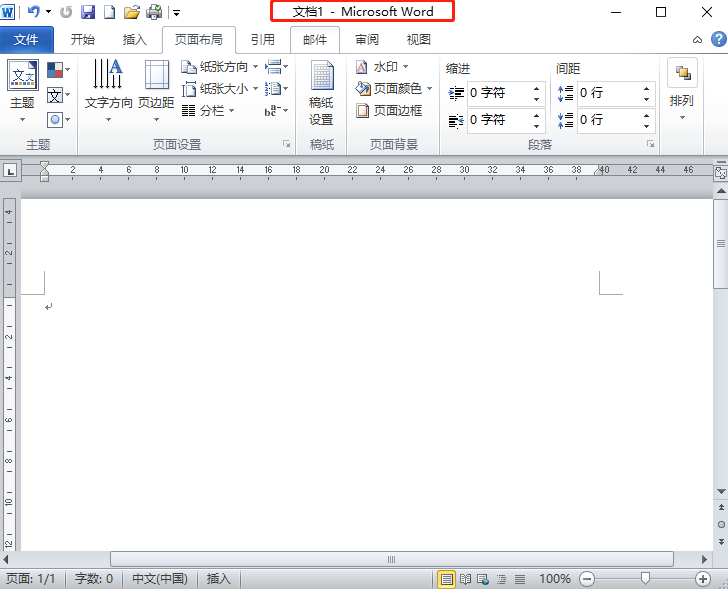Open theme effects dropdown
Viewport: 728px width, 589px height.
(x=58, y=120)
